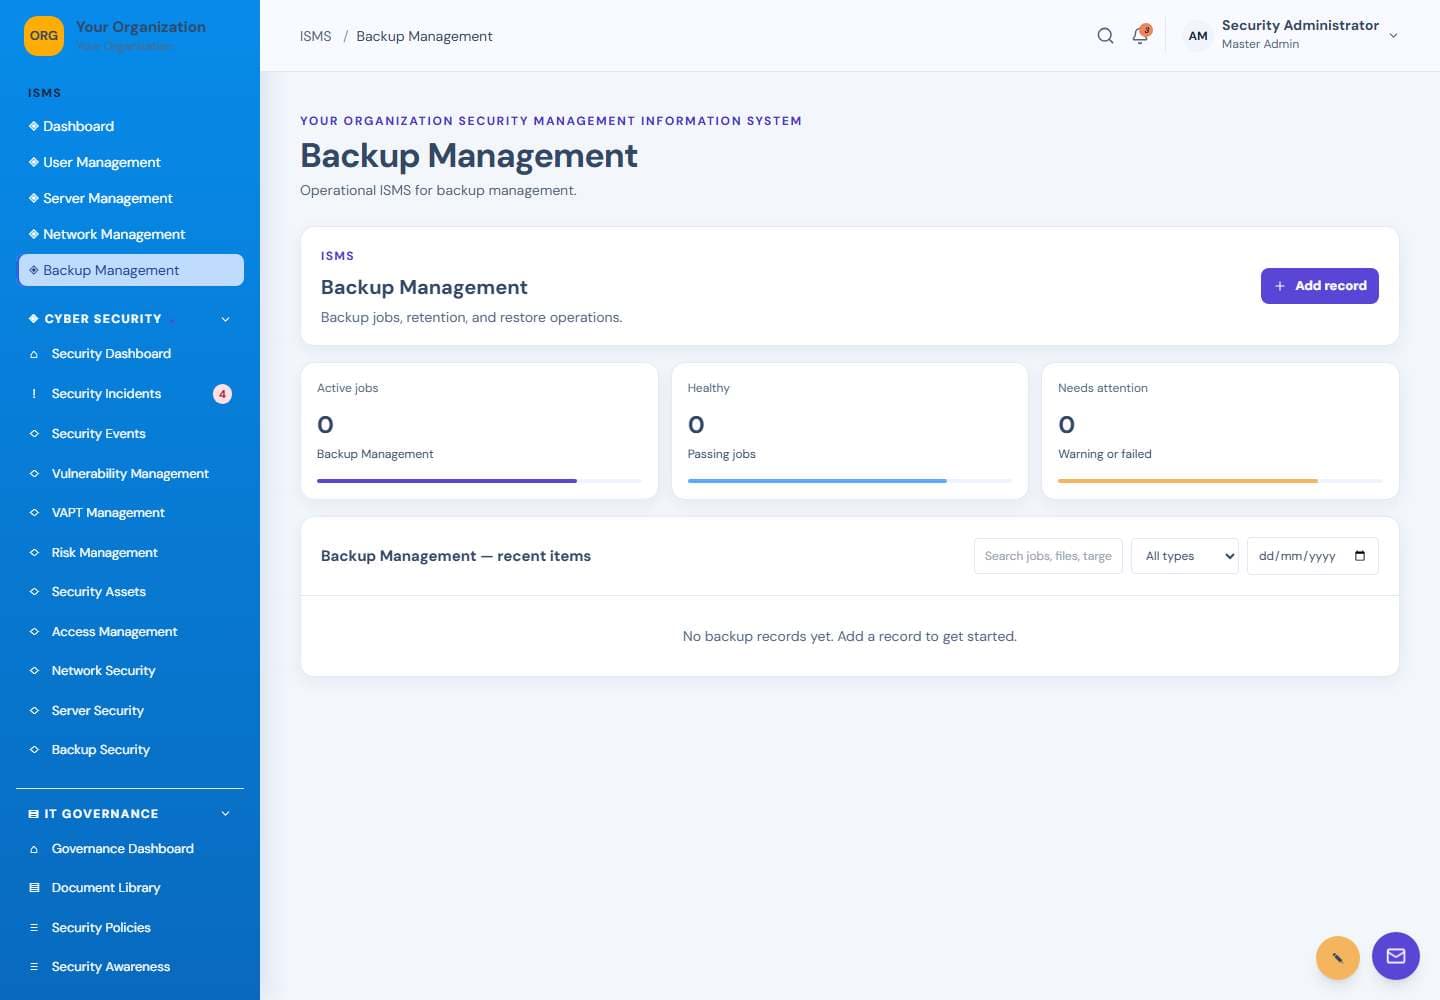Click the Needs attention stats card
The height and width of the screenshot is (1000, 1440).
point(1220,431)
